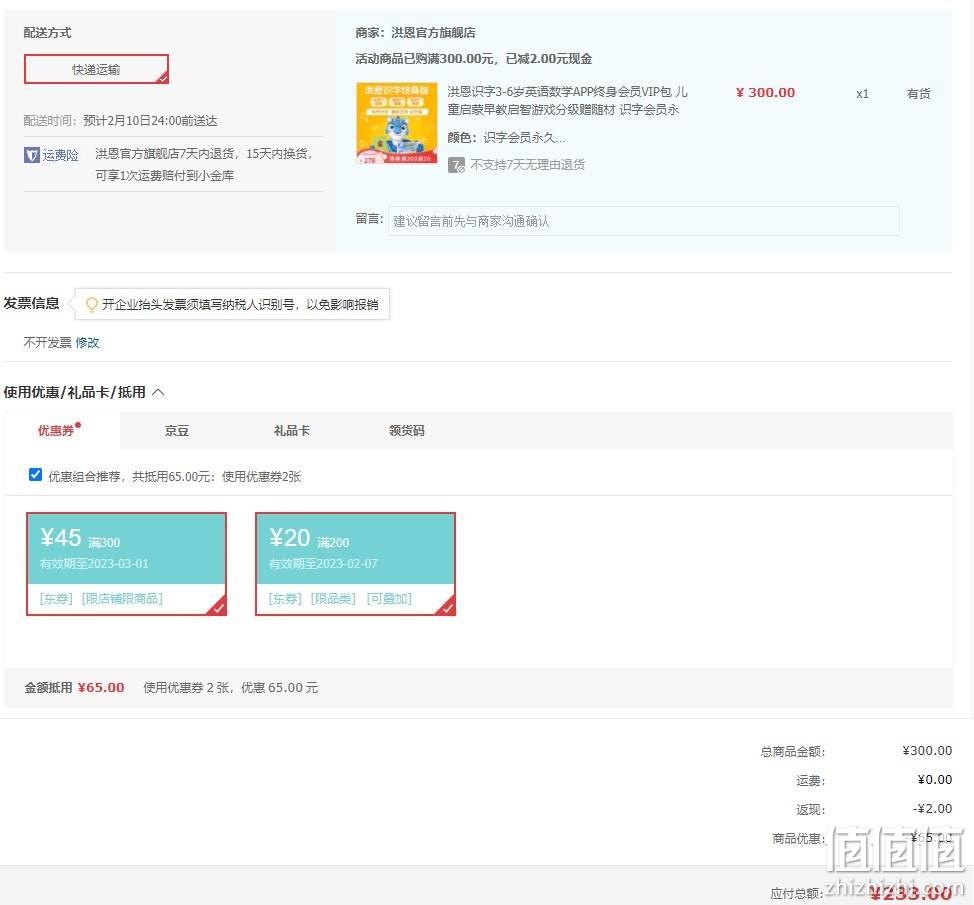Click the 预计2月10日24:00前送达 delivery time
The width and height of the screenshot is (974, 905).
[150, 121]
